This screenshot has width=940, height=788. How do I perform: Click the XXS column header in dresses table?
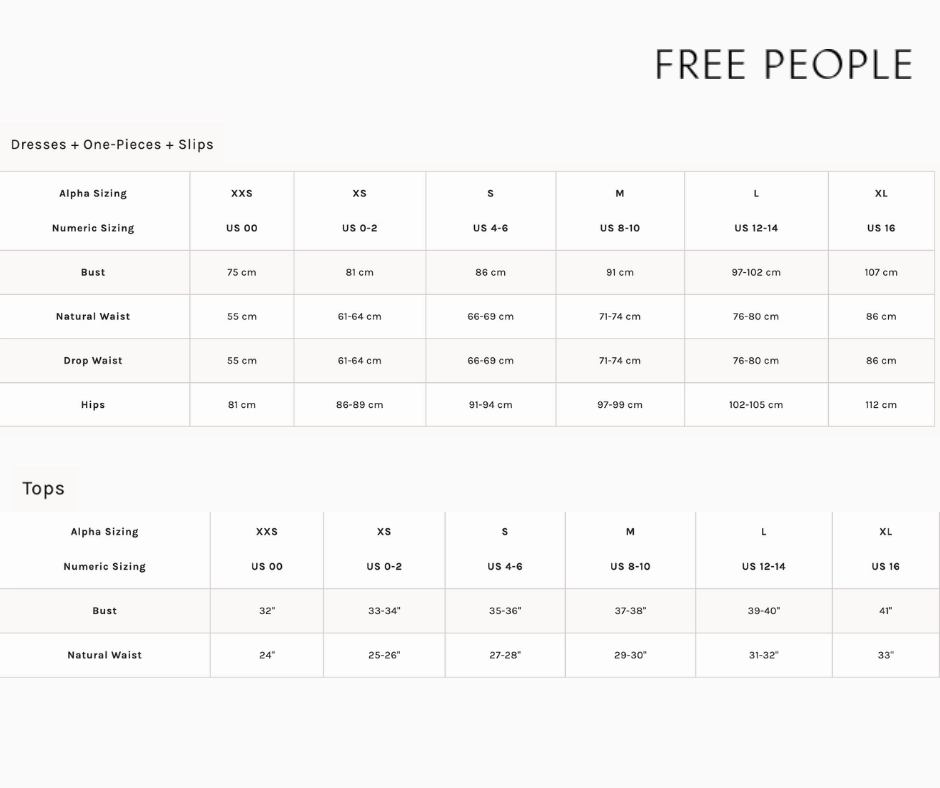[242, 193]
